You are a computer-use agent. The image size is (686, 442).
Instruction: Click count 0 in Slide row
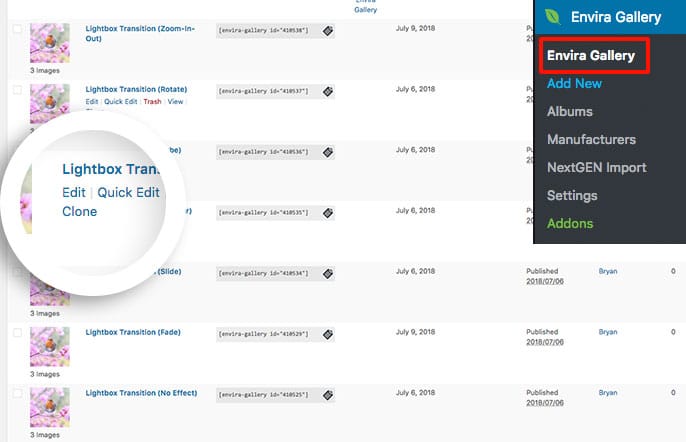coord(673,271)
